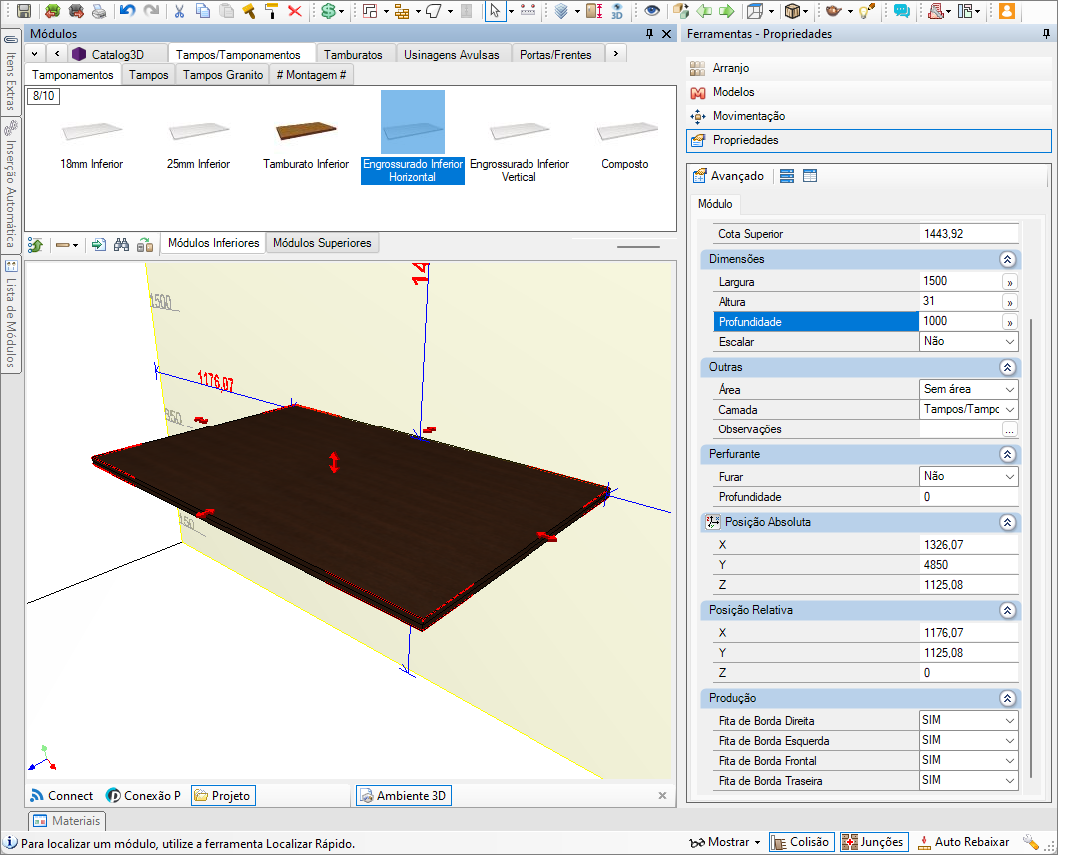Switch to the categorized properties view icon
Screen dimensions: 1066x863
click(787, 176)
